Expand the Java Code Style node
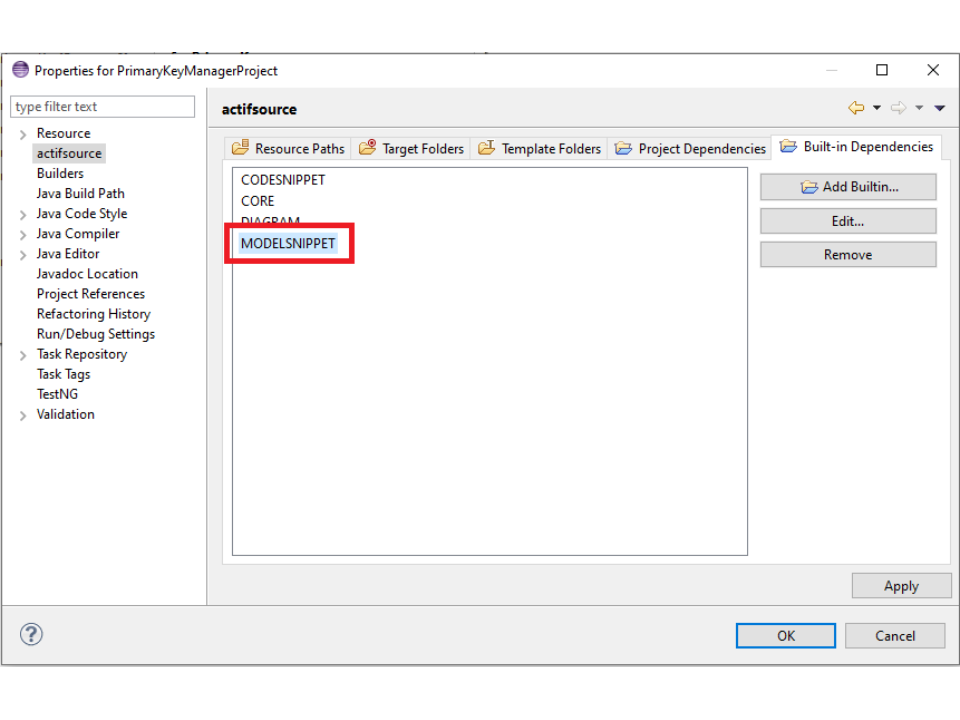The height and width of the screenshot is (720, 960). coord(23,214)
